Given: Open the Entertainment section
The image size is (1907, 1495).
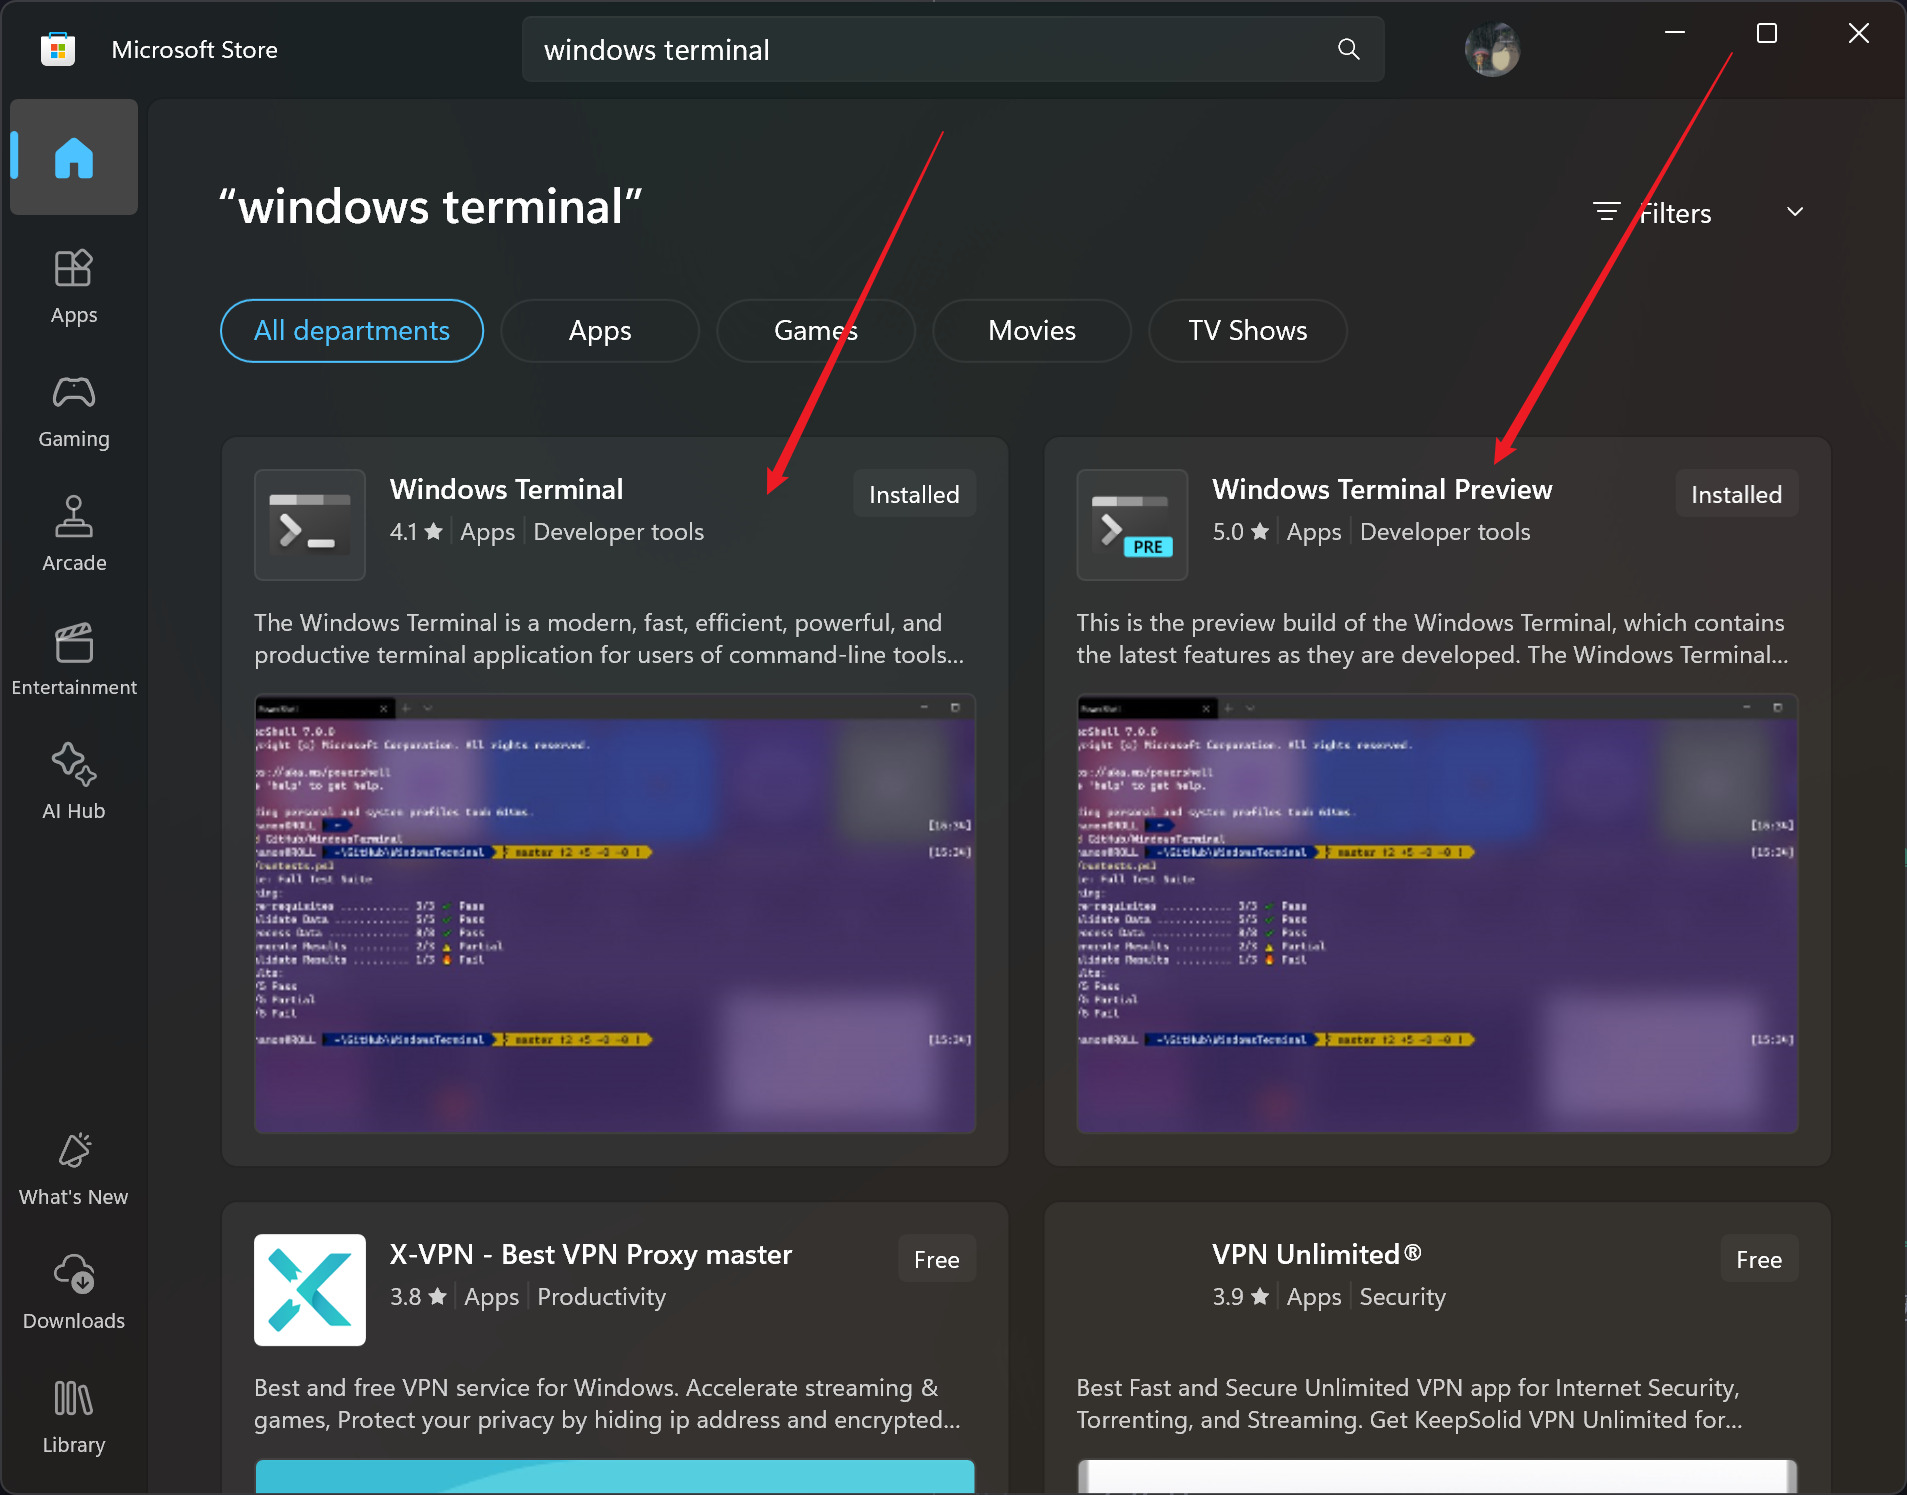Looking at the screenshot, I should pyautogui.click(x=74, y=659).
